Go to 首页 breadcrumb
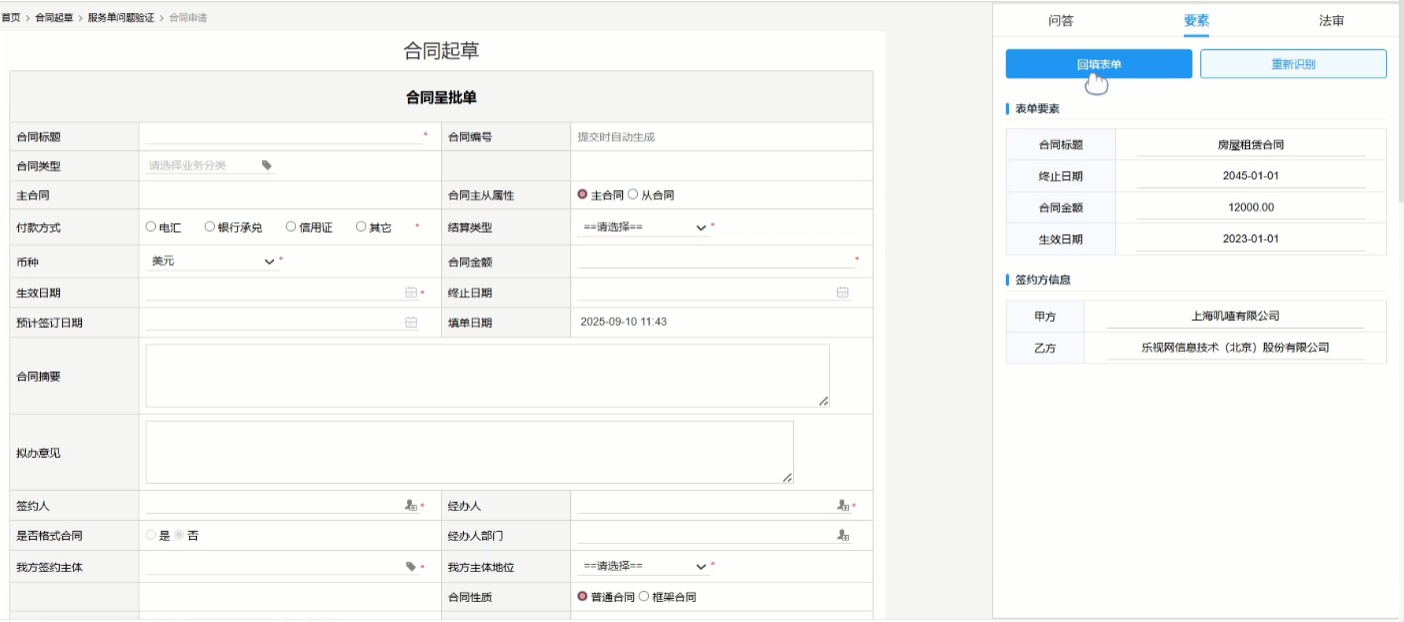1404x622 pixels. point(10,18)
